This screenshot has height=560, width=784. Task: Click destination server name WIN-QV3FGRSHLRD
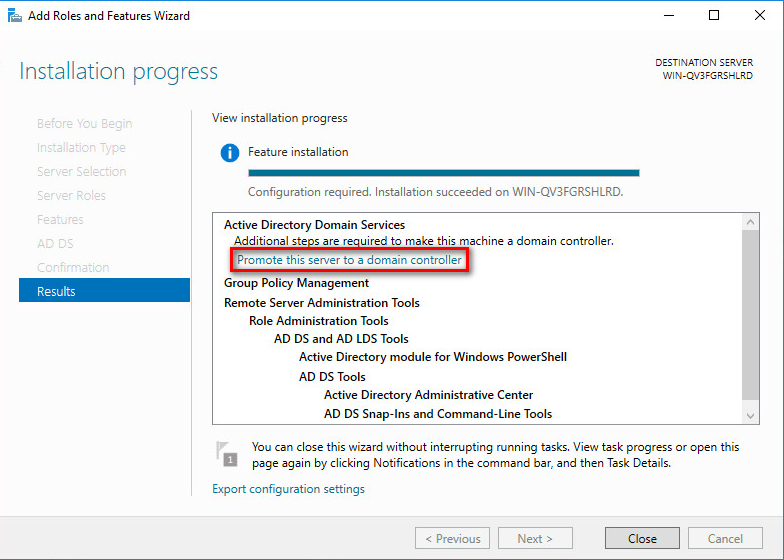click(708, 76)
